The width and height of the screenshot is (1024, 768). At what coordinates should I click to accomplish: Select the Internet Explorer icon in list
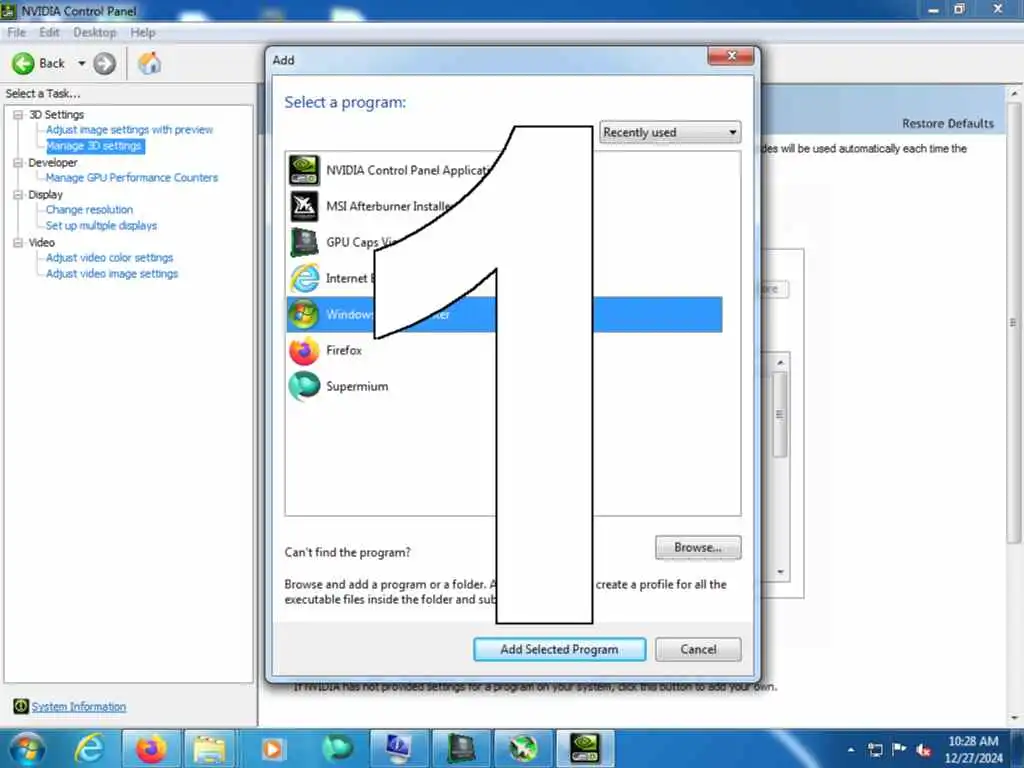tap(304, 278)
